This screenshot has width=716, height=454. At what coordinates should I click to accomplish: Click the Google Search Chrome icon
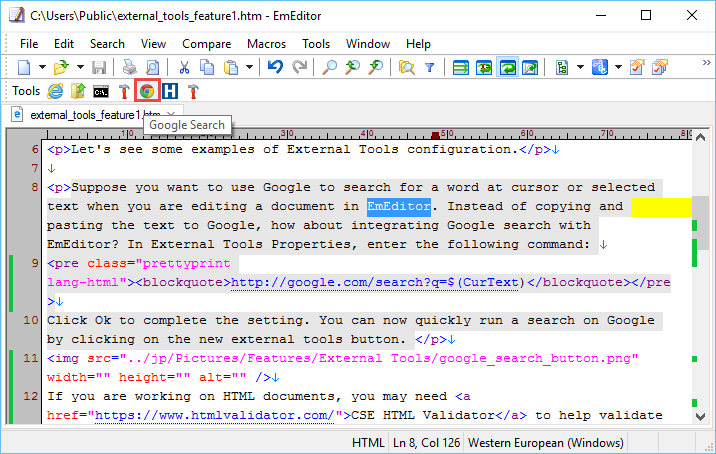click(x=147, y=91)
